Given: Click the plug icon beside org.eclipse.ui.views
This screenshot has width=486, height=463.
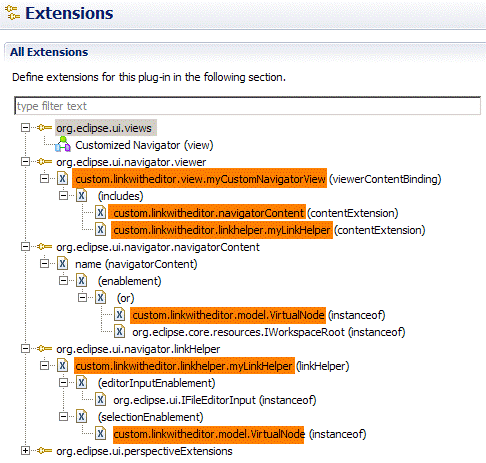Looking at the screenshot, I should coord(45,128).
